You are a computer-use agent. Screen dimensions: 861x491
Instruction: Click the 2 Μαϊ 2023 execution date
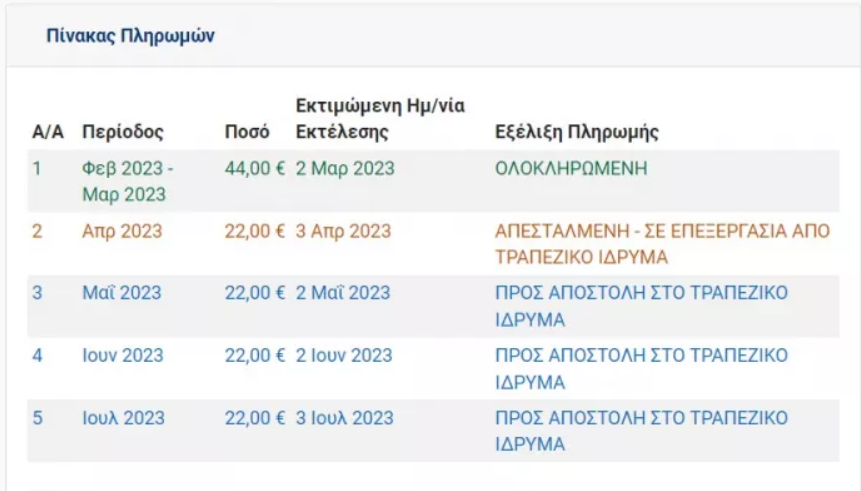[343, 293]
